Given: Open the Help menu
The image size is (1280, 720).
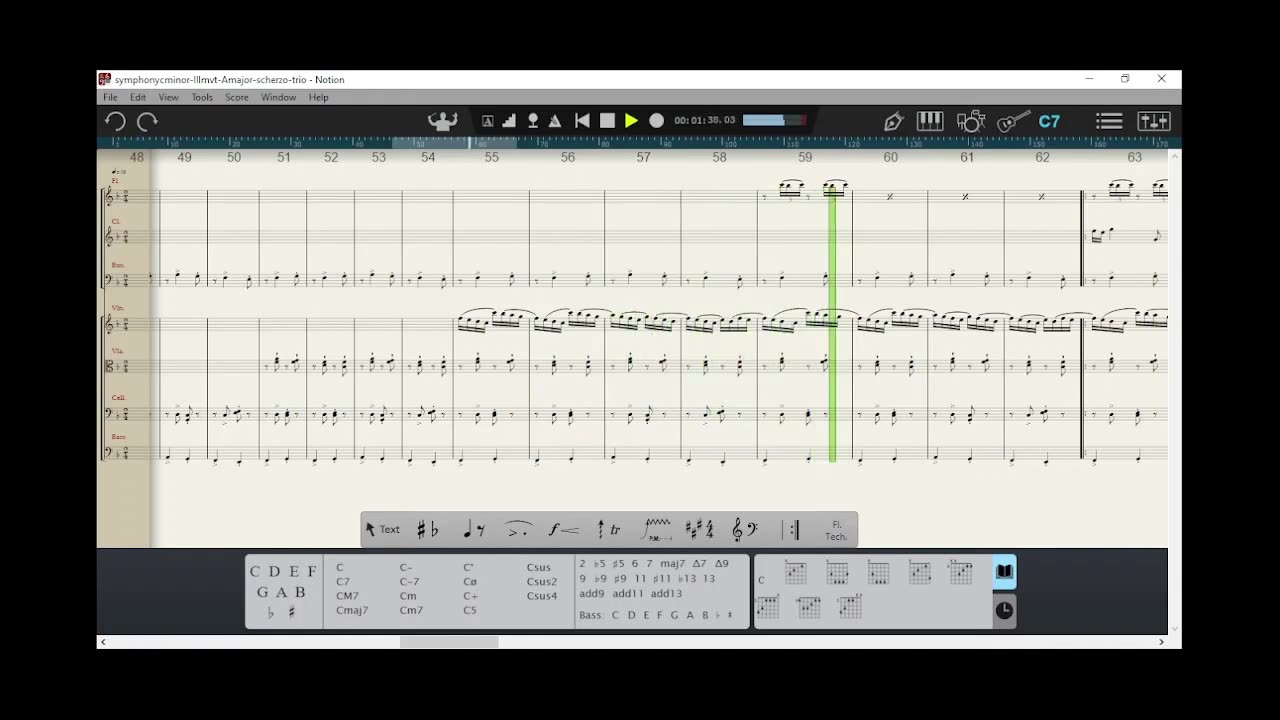Looking at the screenshot, I should point(318,97).
